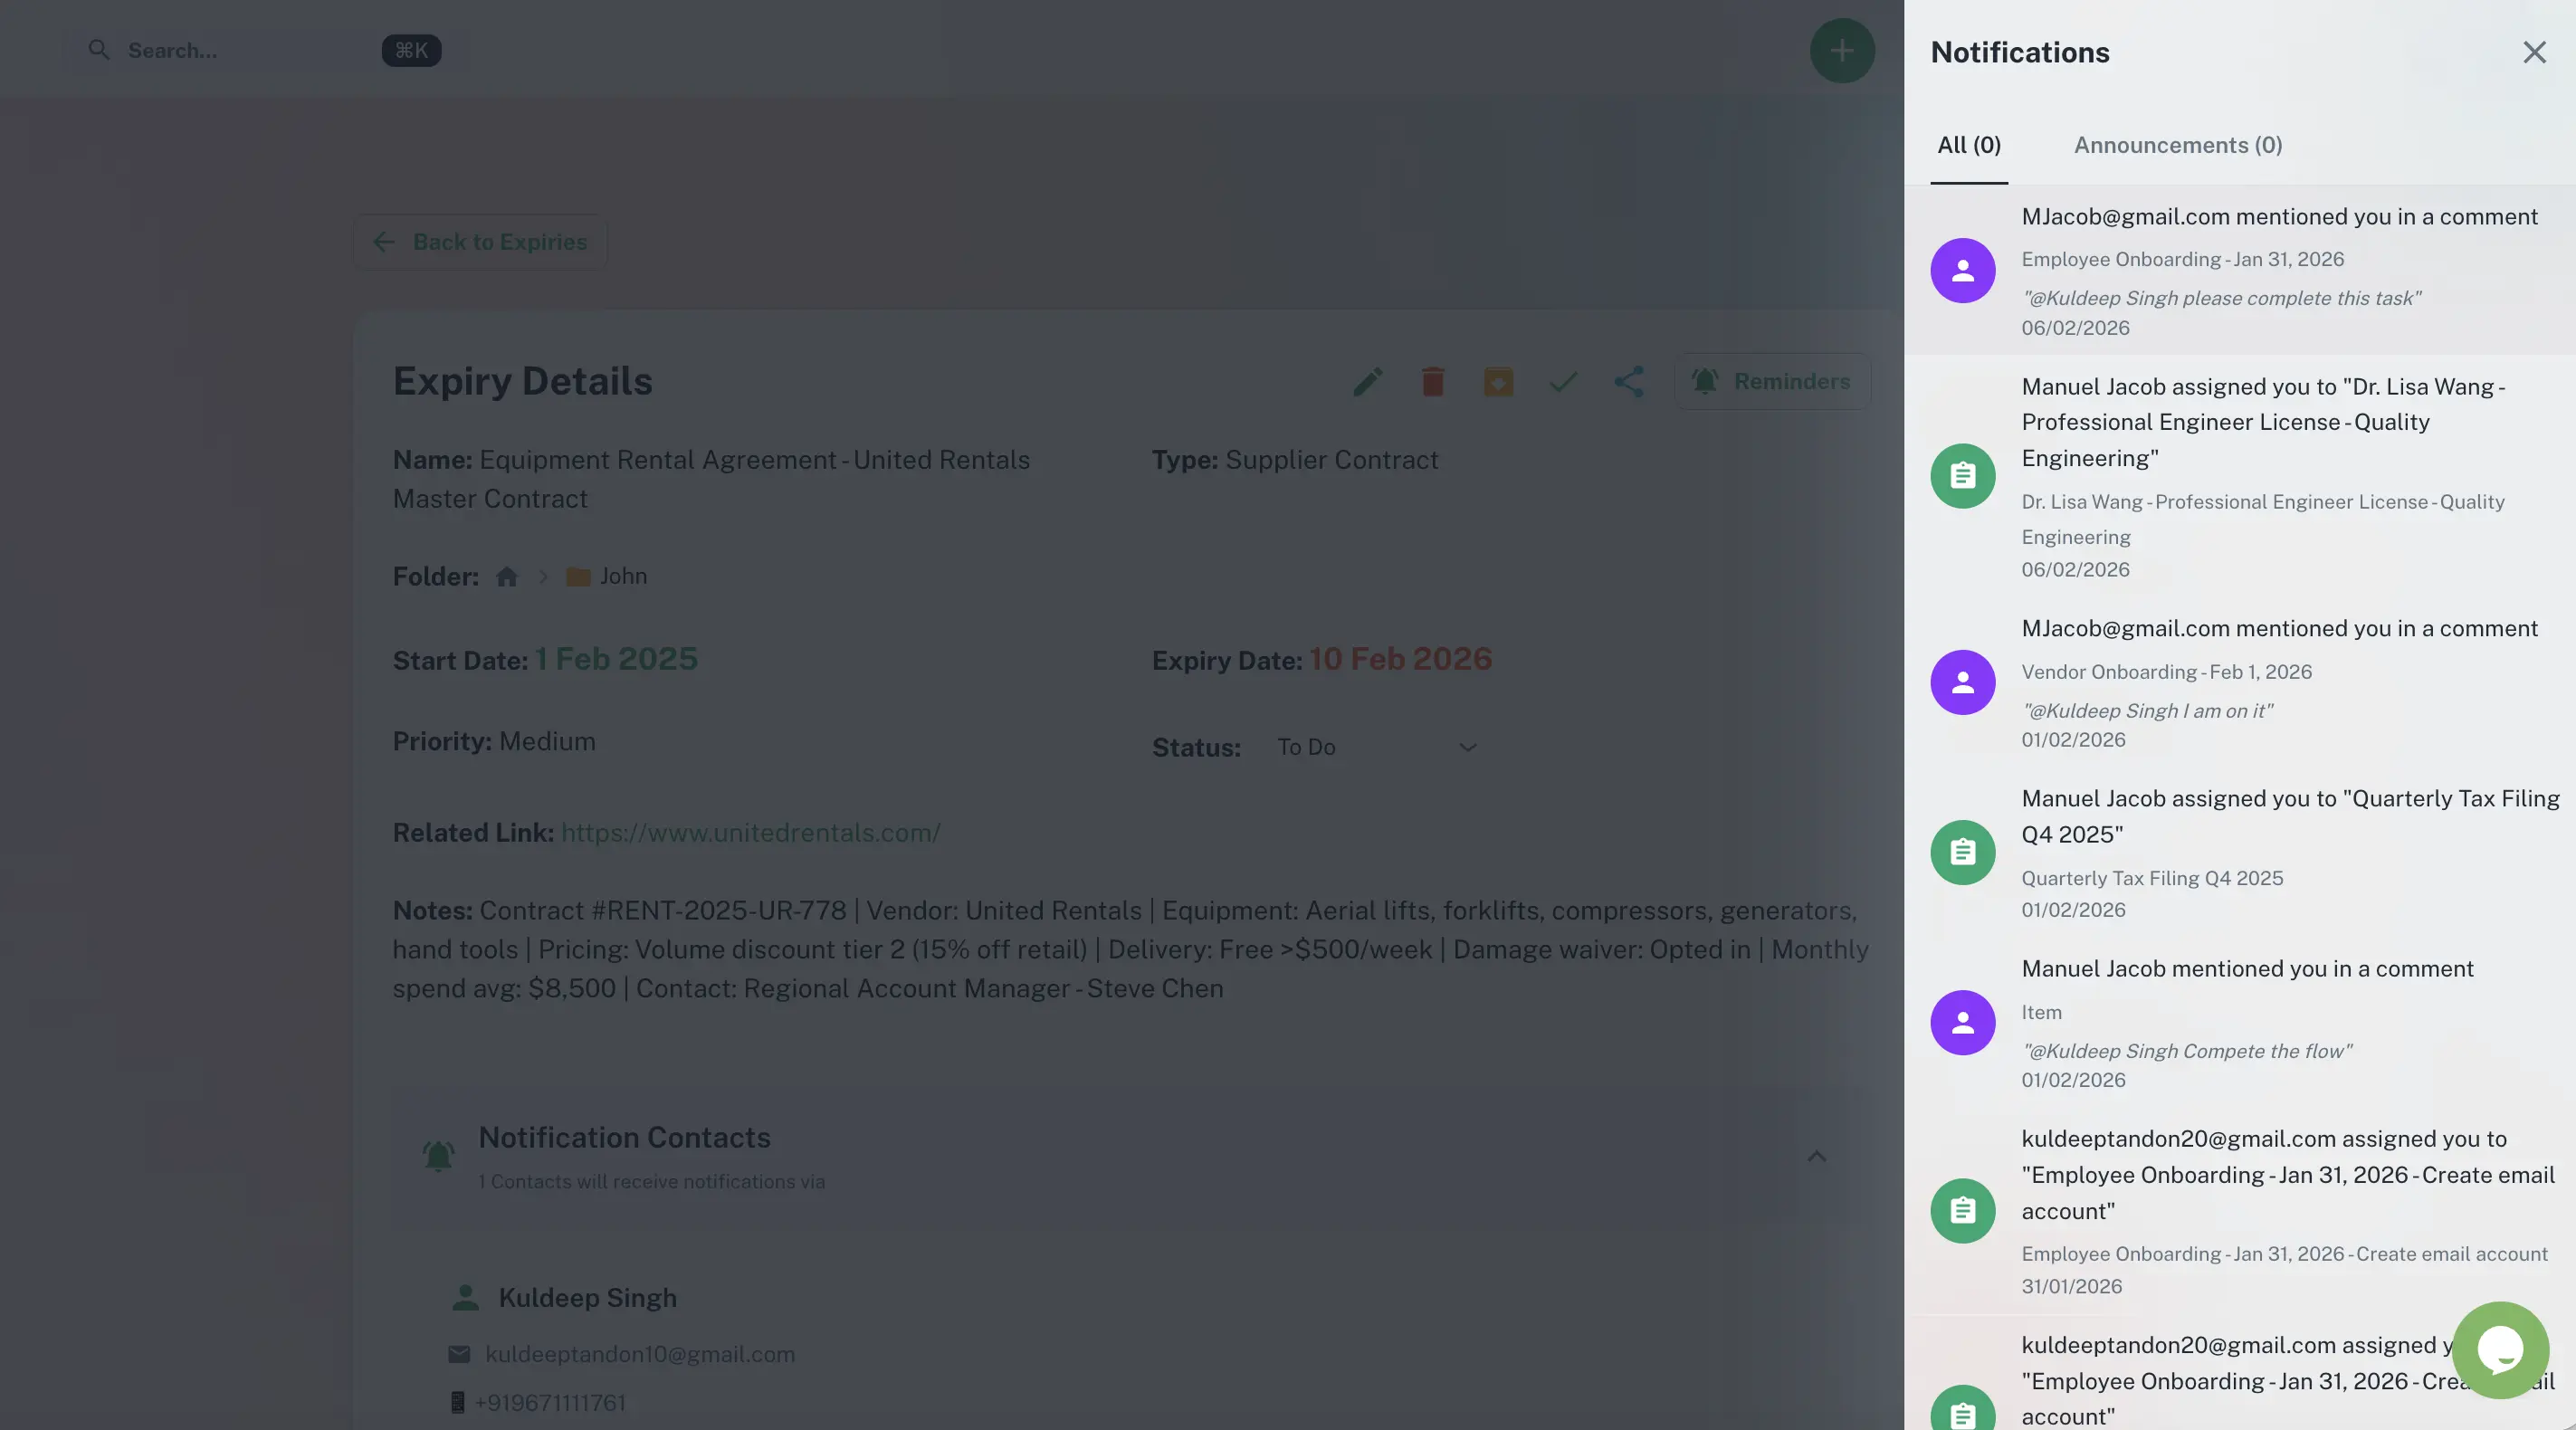Switch to the All (0) notifications tab

[x=1968, y=145]
